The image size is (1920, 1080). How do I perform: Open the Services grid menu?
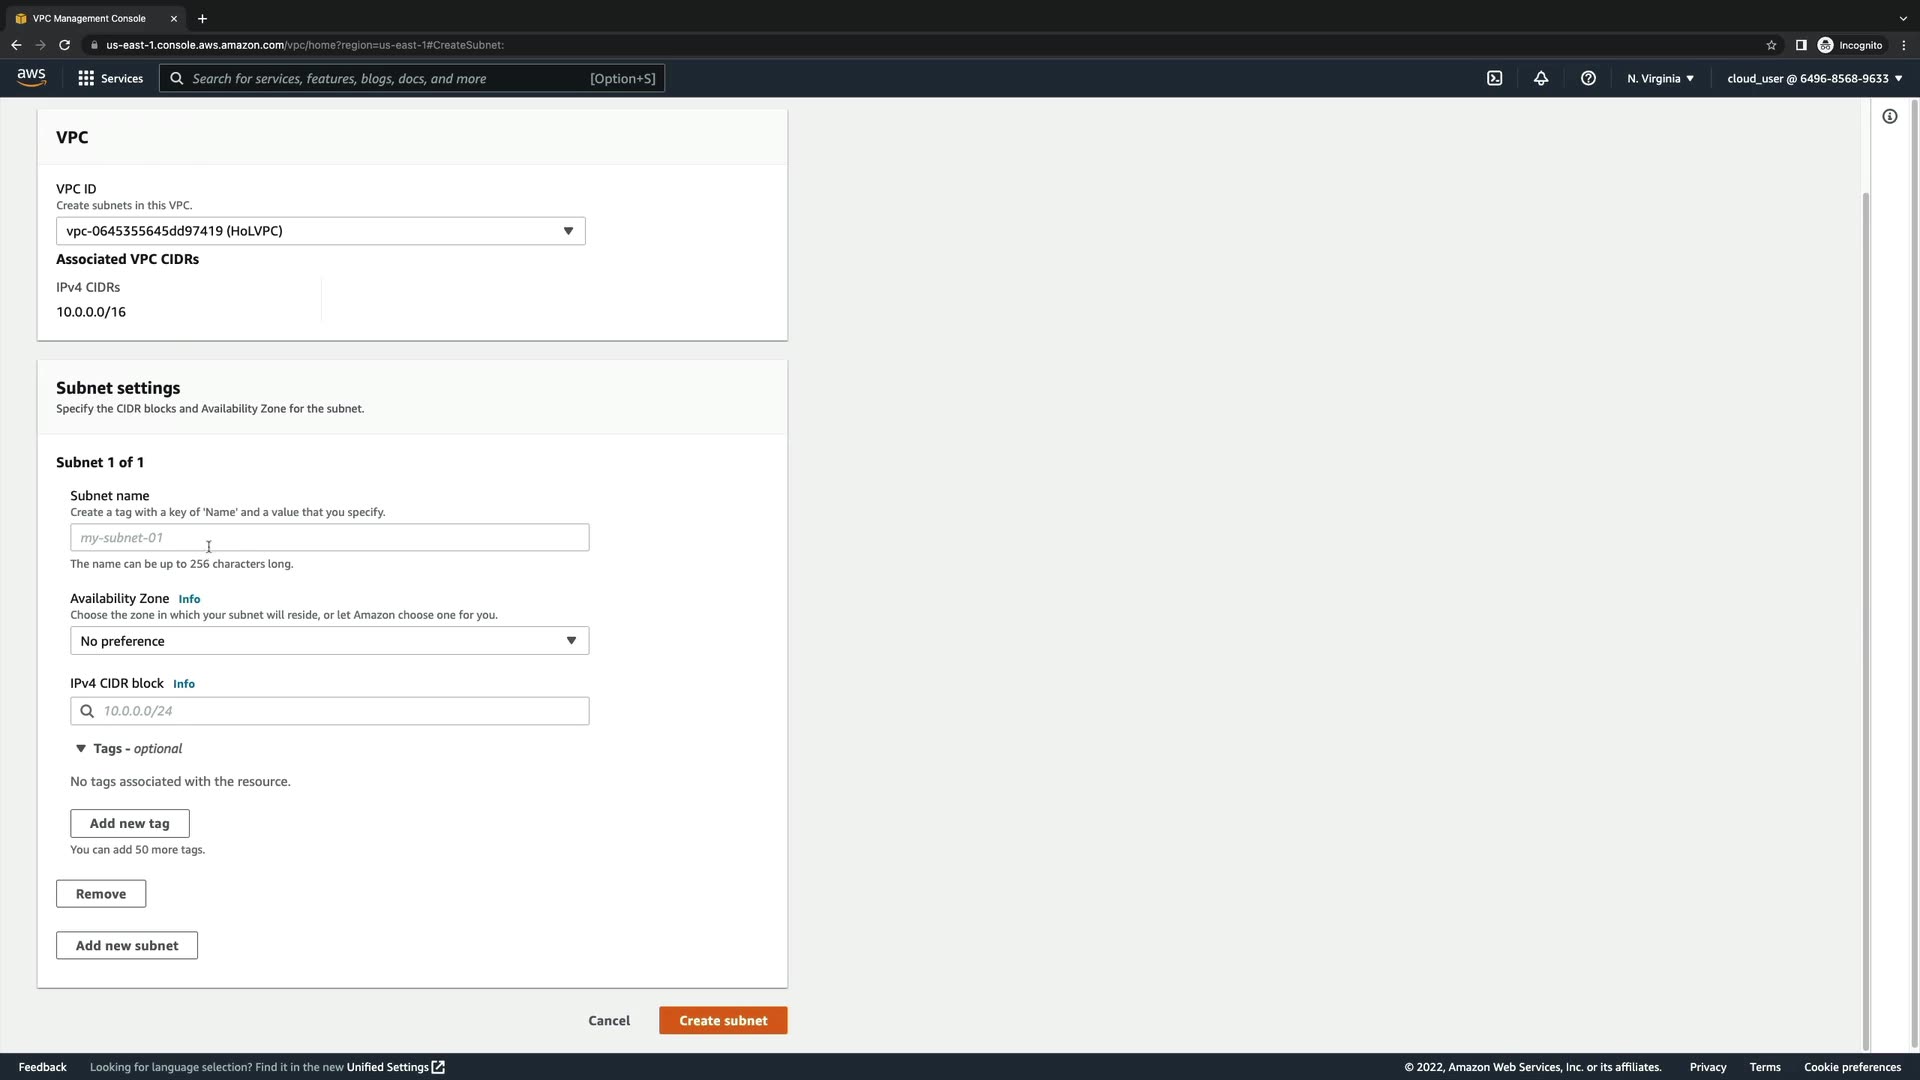(110, 78)
